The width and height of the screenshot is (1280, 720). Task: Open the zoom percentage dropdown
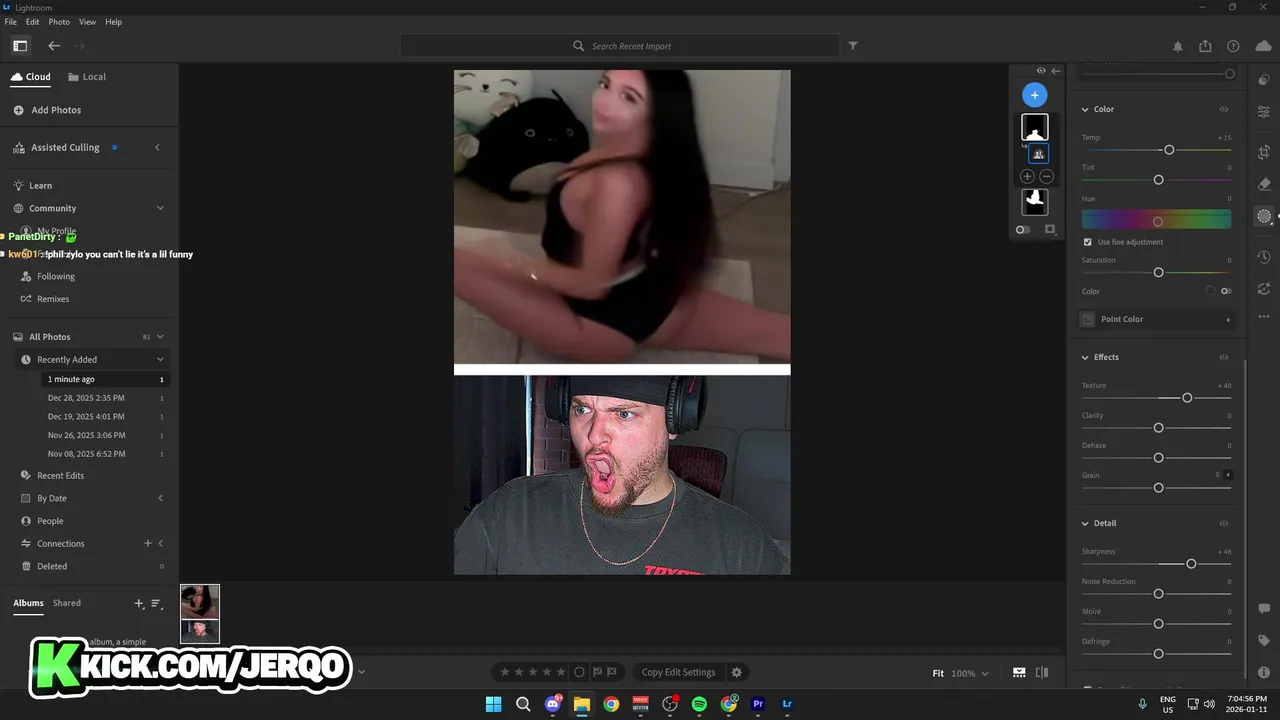(x=969, y=673)
